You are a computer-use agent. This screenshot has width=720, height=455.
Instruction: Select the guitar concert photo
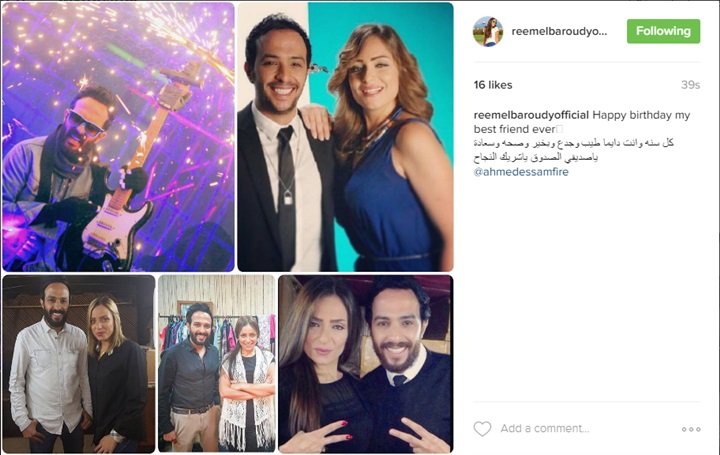(x=118, y=137)
